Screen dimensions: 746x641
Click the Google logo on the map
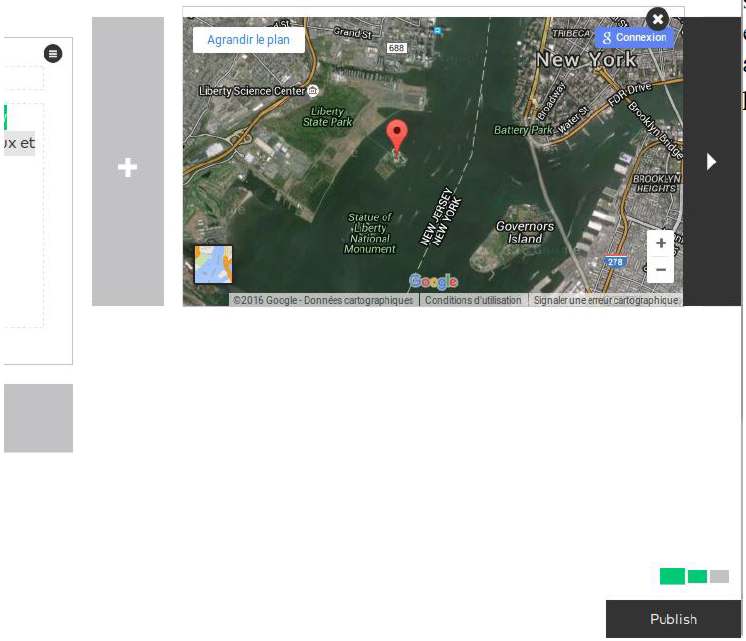point(433,282)
